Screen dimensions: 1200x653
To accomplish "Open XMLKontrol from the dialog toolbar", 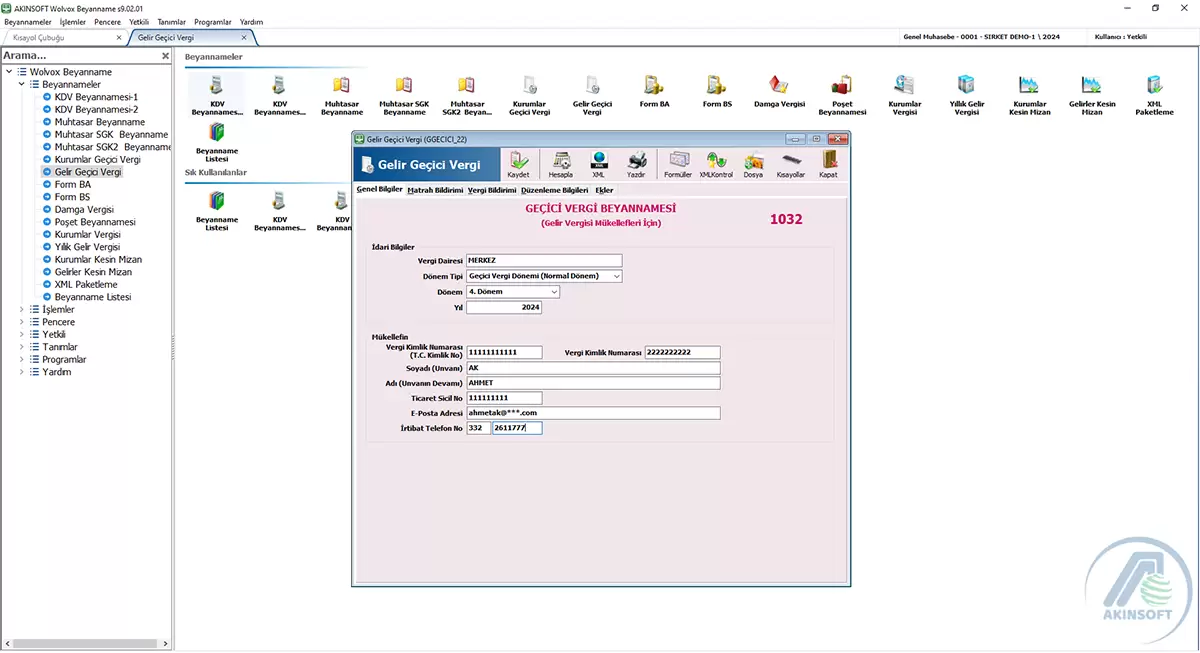I will [x=716, y=163].
